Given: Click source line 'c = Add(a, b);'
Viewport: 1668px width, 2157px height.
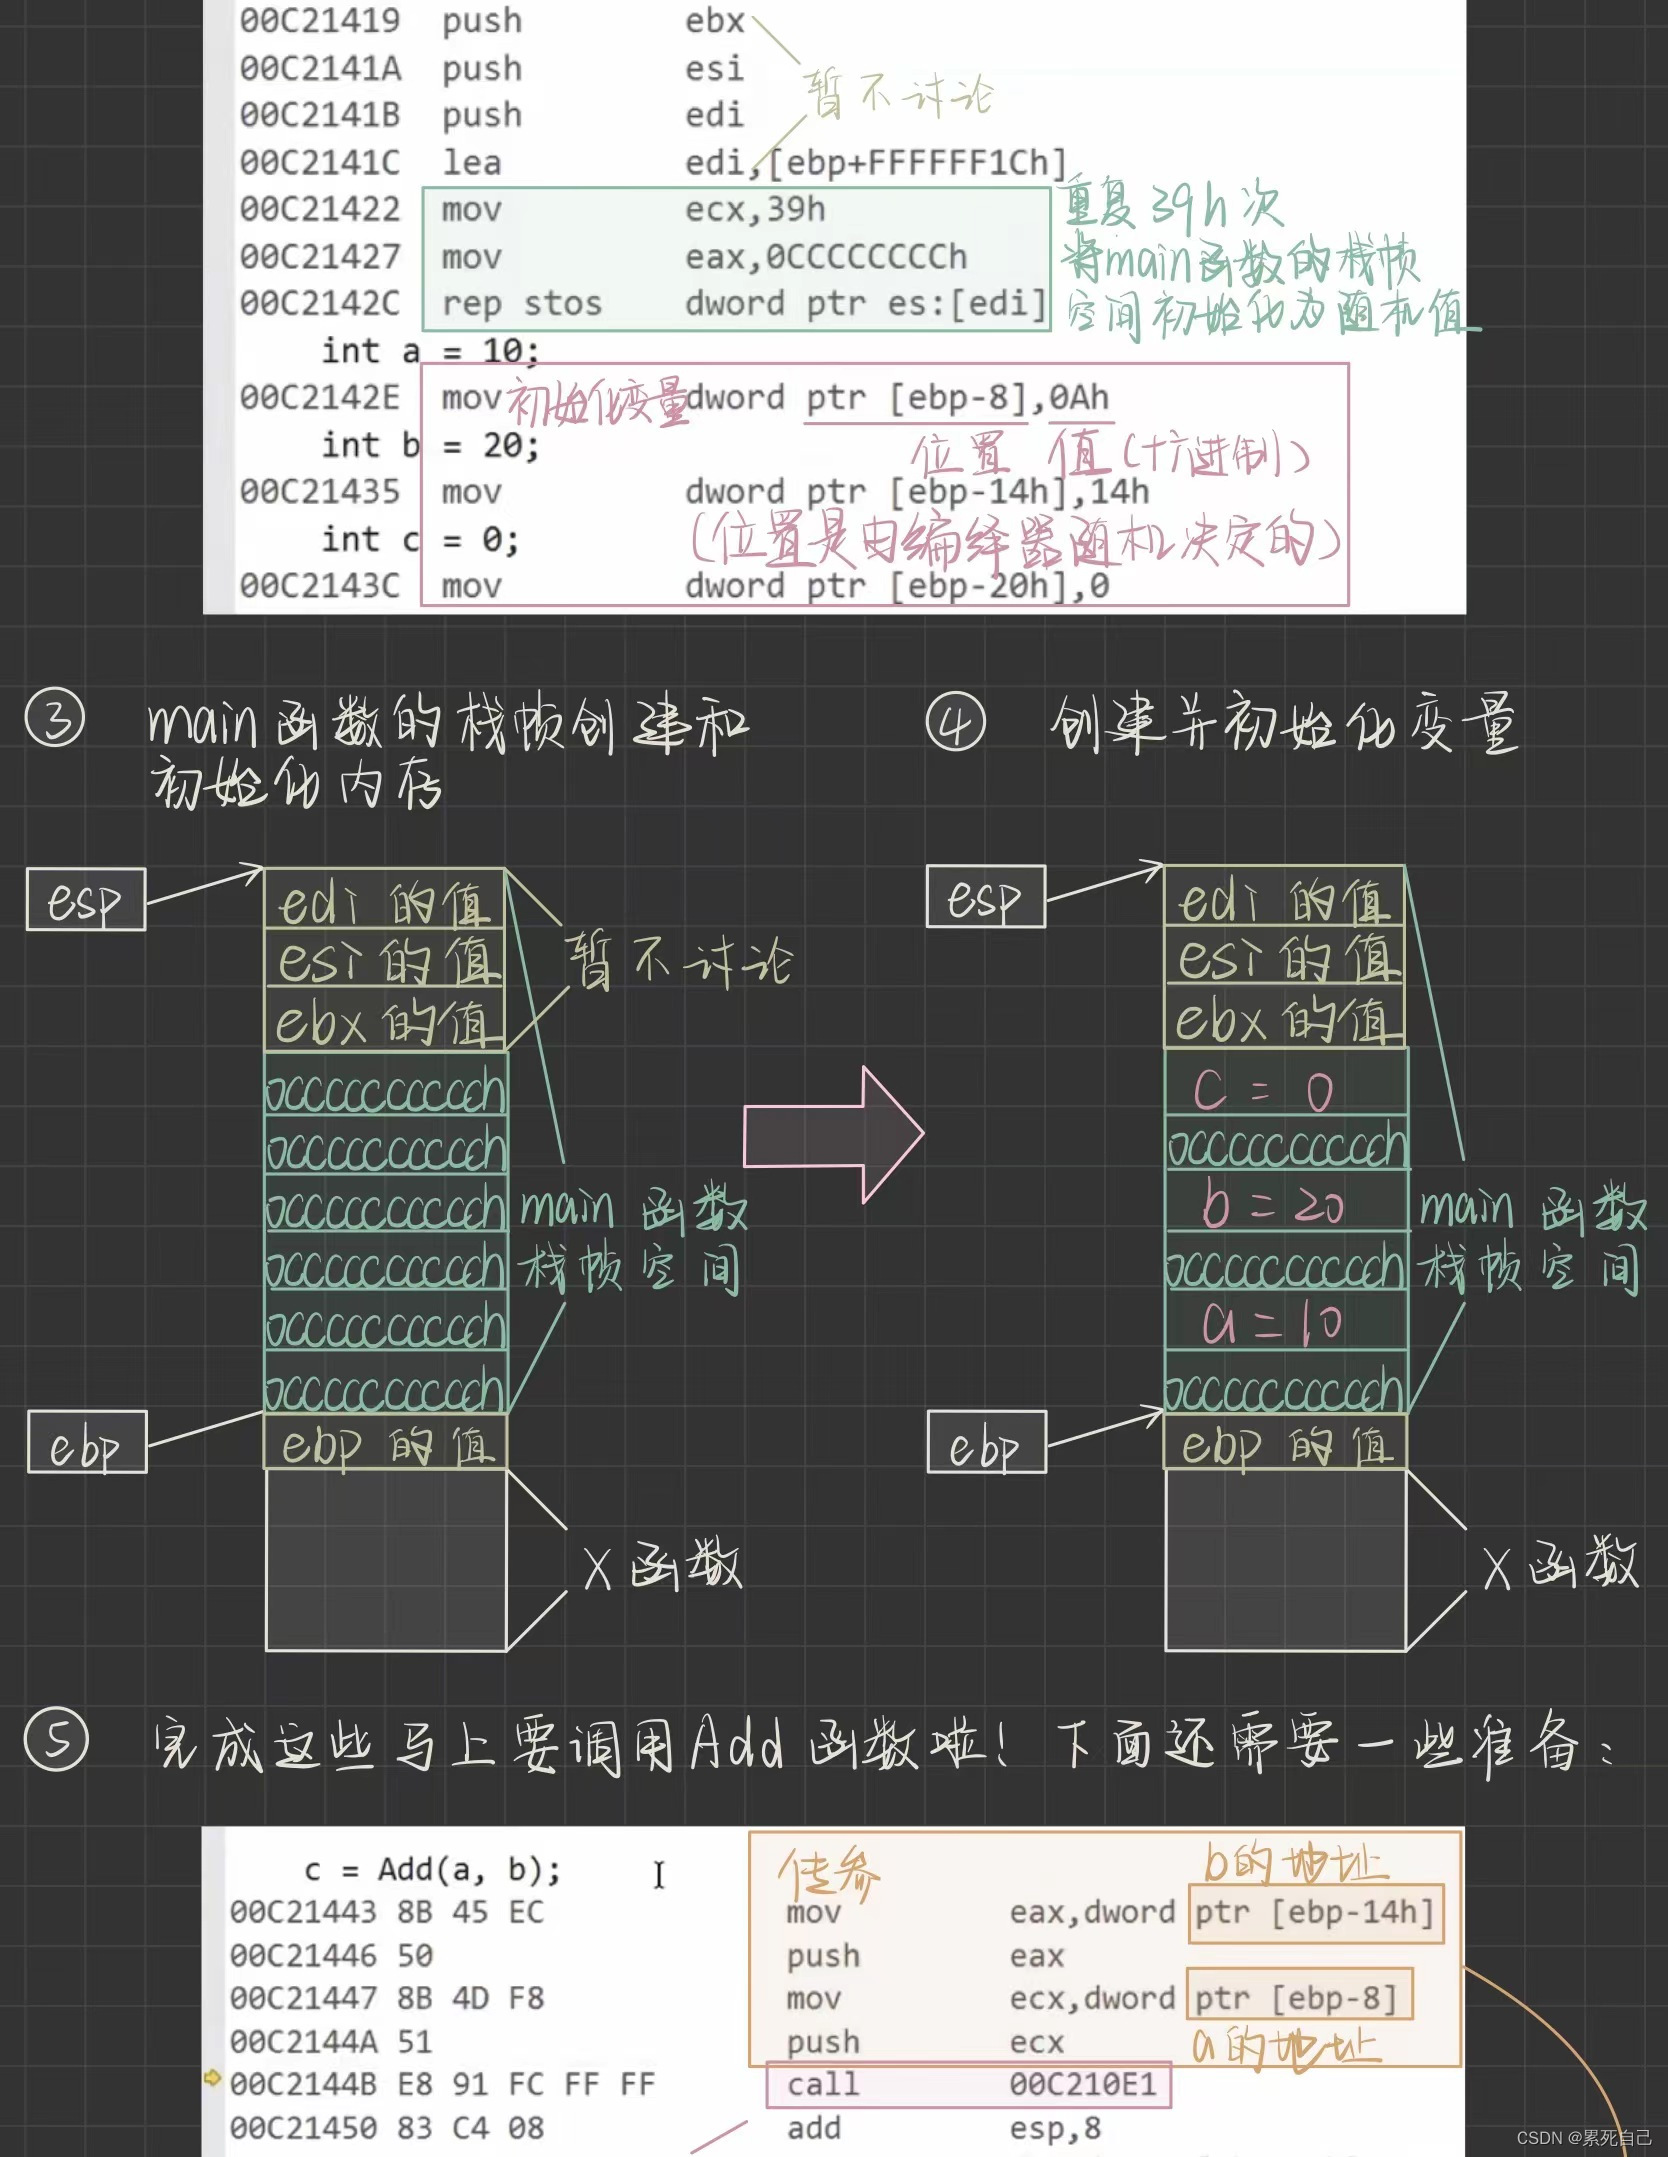Looking at the screenshot, I should coord(432,1869).
